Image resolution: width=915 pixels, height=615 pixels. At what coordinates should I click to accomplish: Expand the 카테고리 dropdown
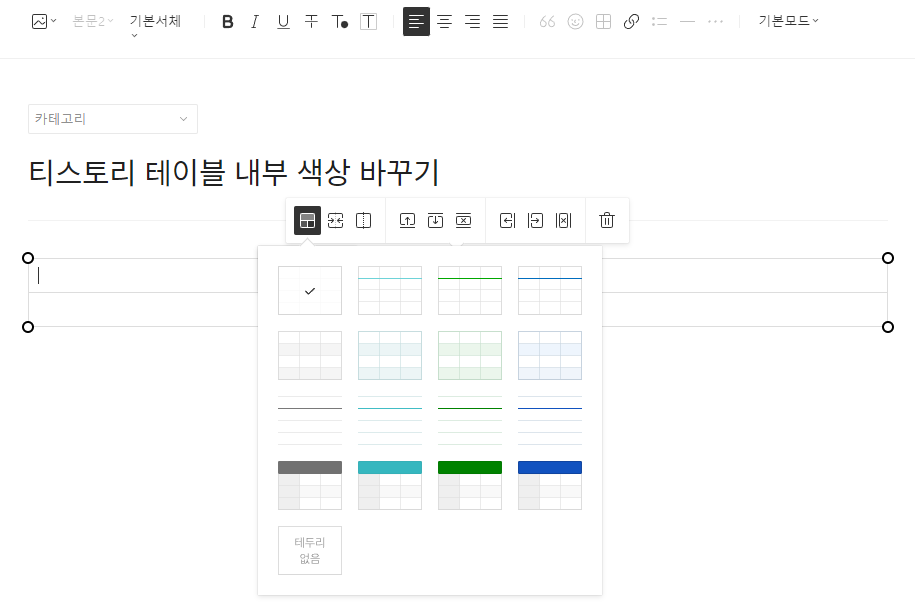[x=113, y=119]
